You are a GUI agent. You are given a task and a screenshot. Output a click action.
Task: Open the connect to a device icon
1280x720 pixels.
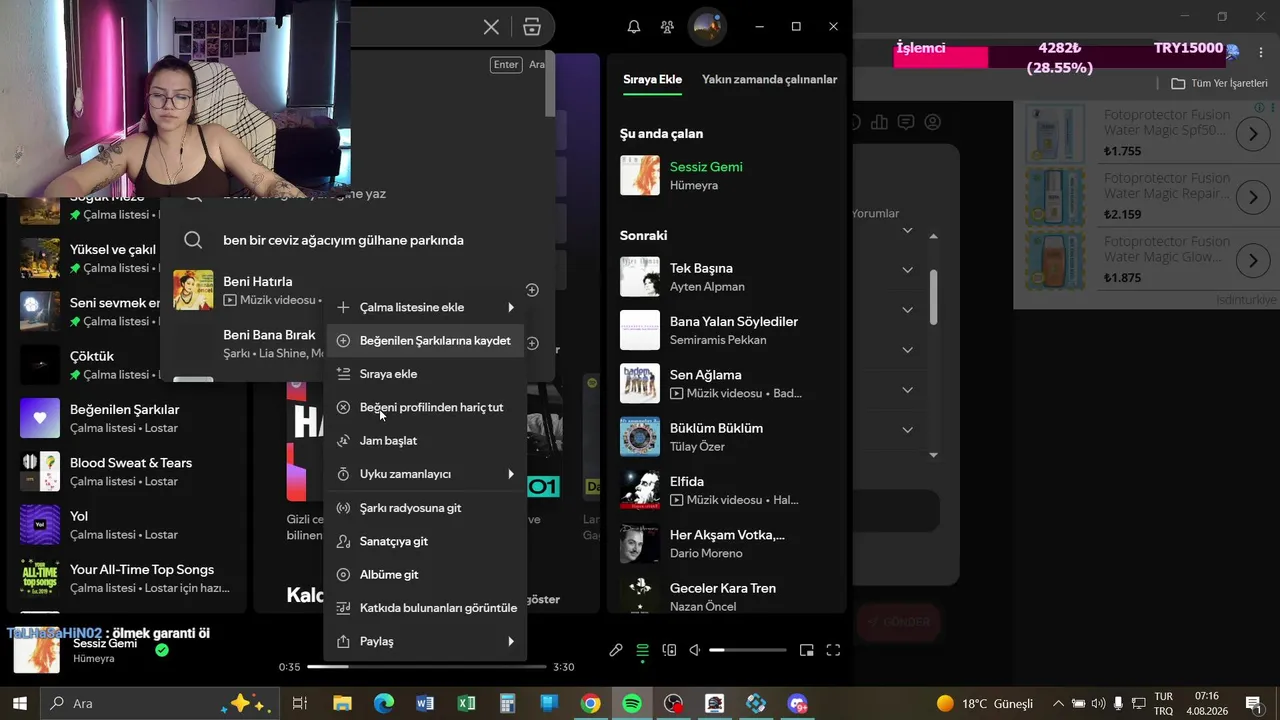point(669,650)
